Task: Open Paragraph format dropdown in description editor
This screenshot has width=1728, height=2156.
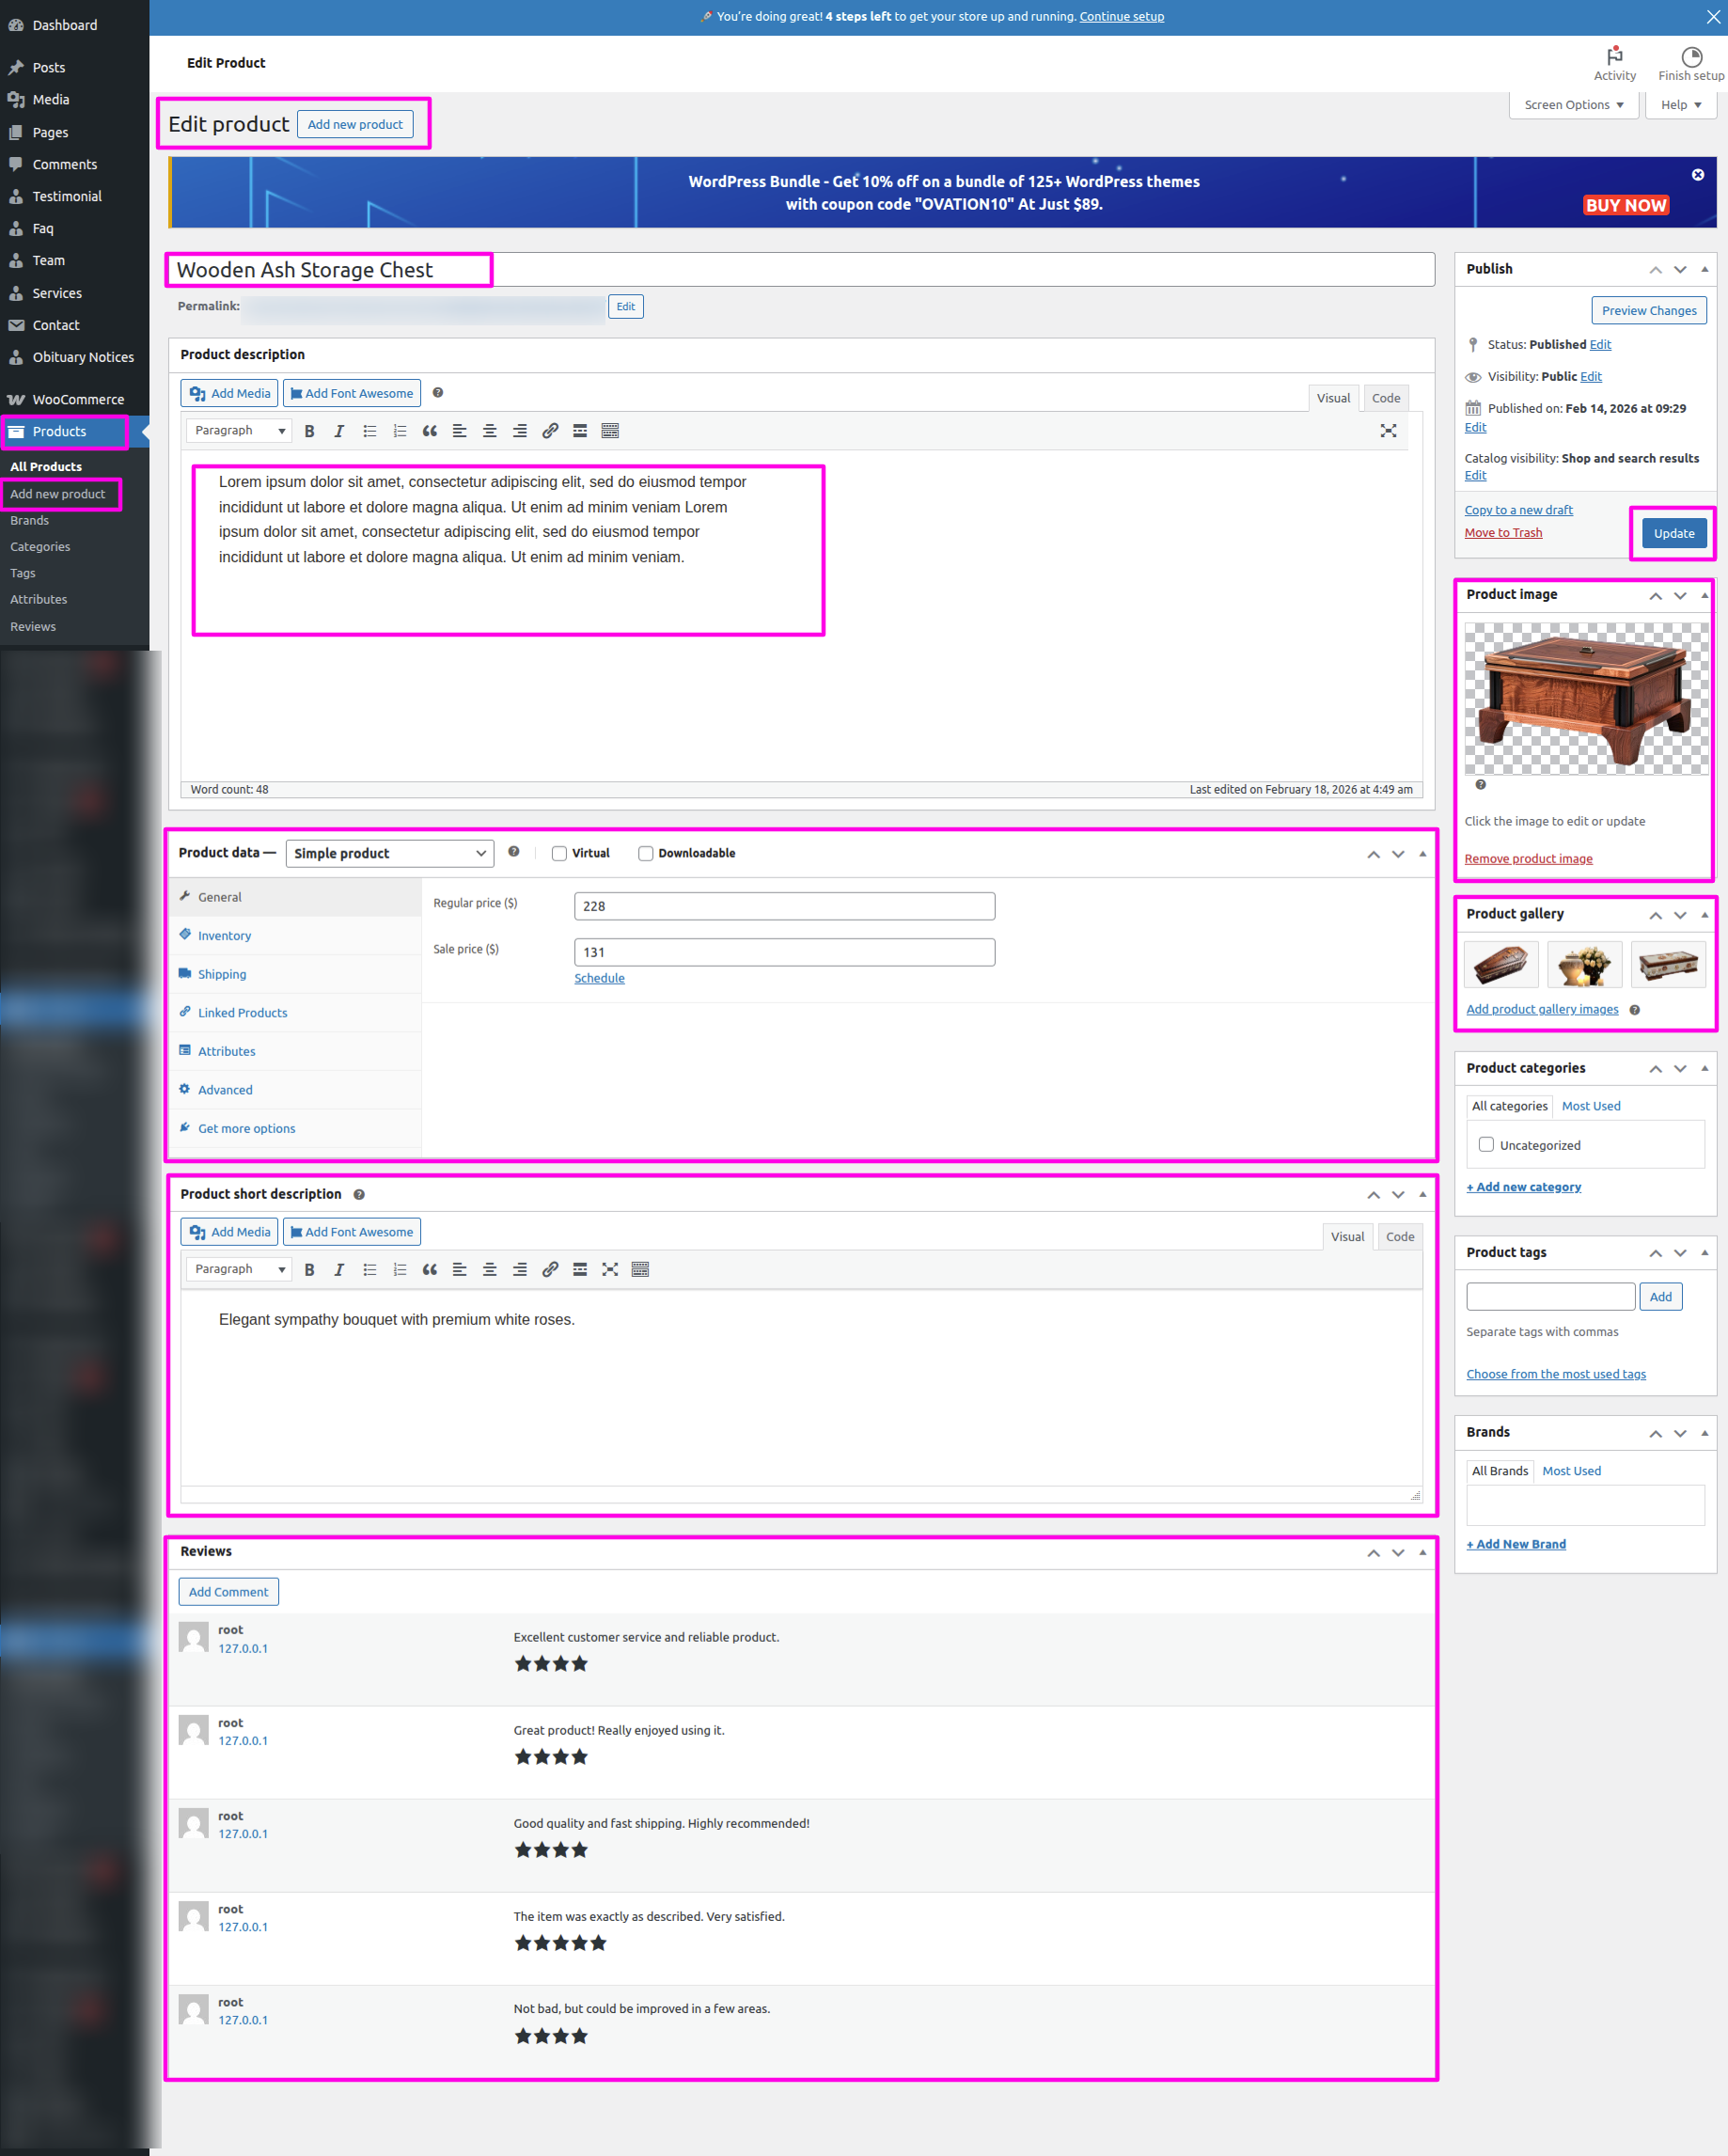Action: pos(239,431)
